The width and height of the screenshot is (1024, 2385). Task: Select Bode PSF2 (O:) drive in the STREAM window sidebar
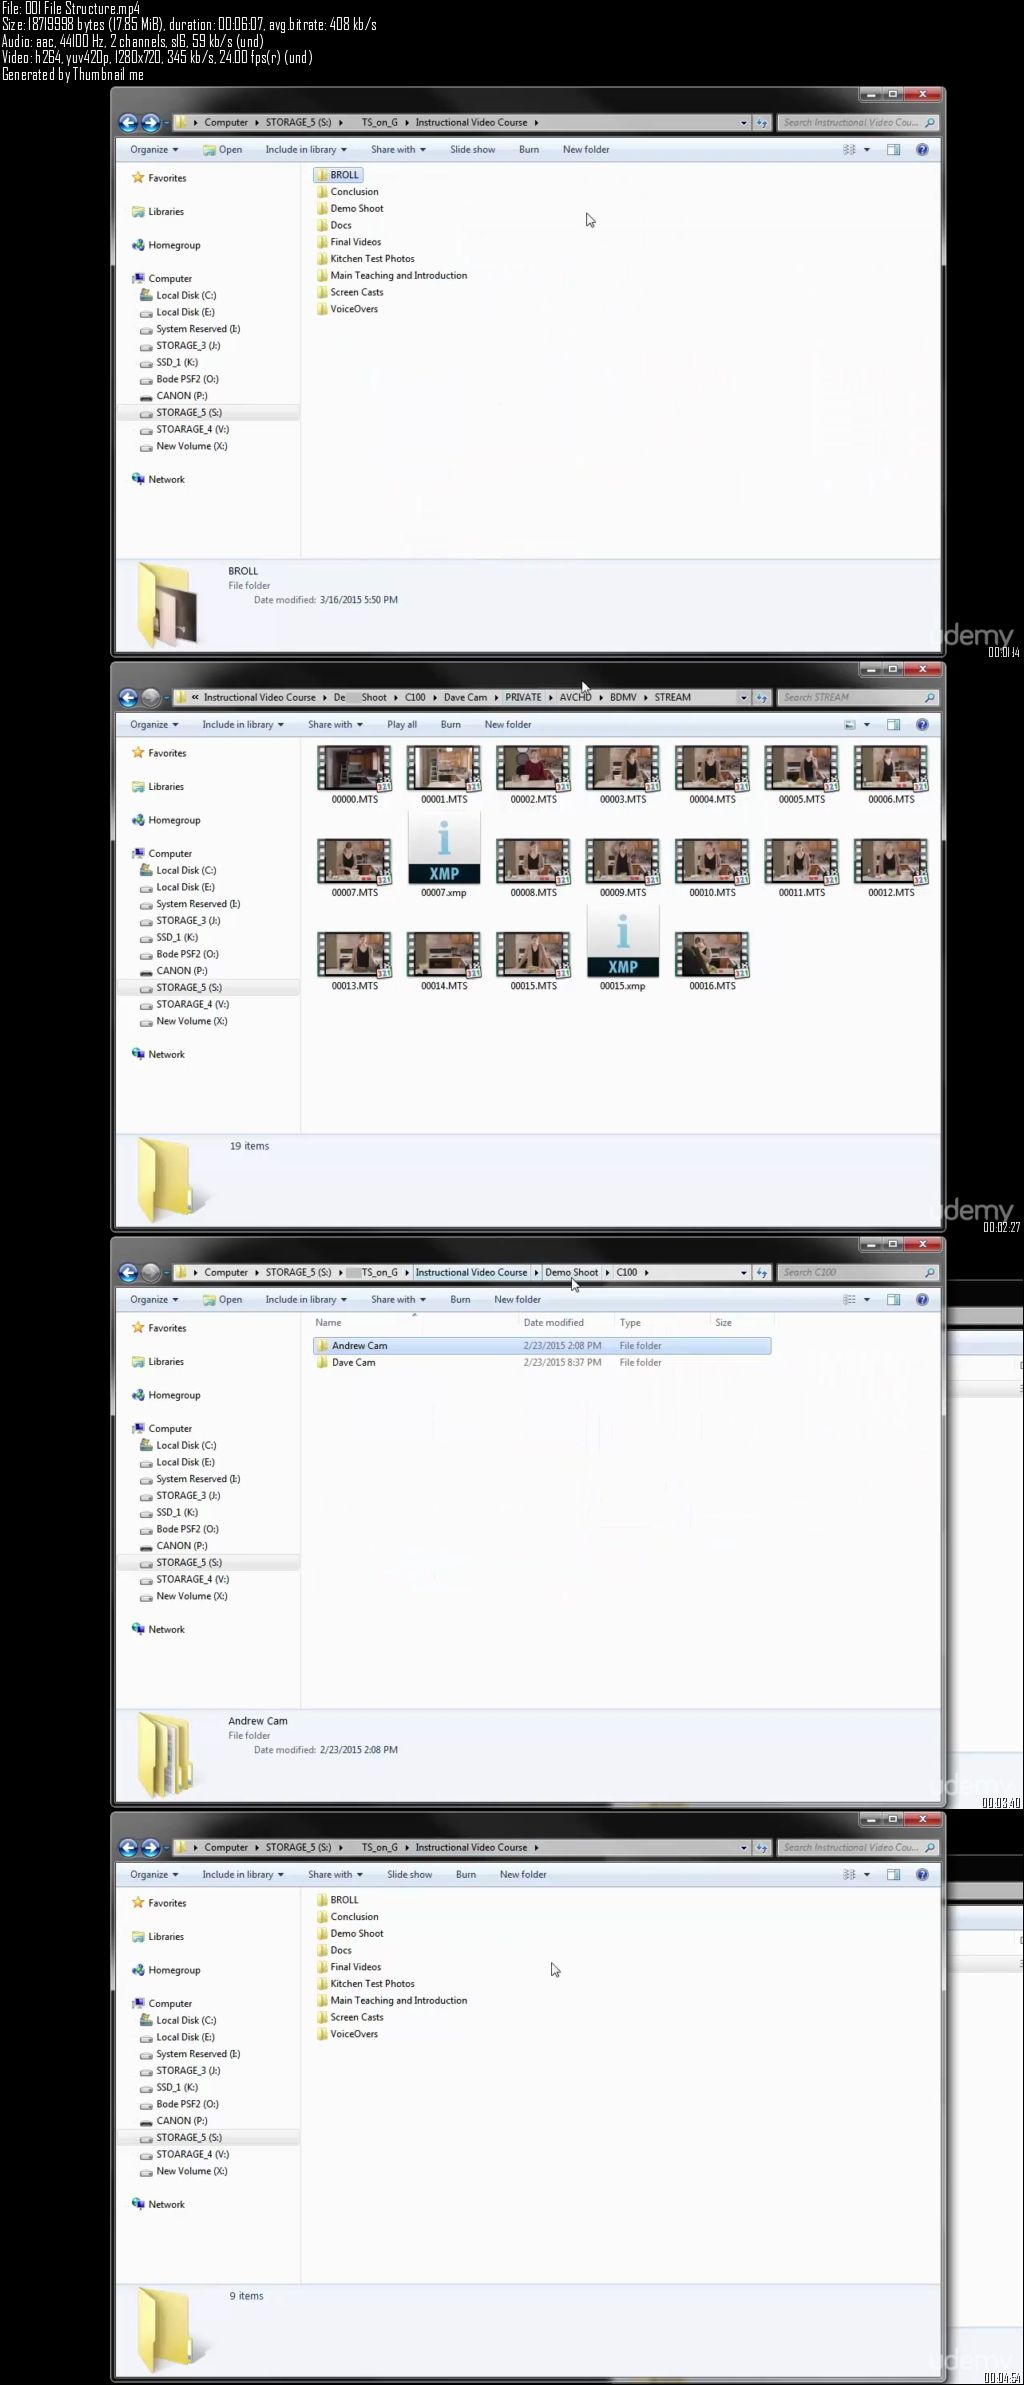179,954
